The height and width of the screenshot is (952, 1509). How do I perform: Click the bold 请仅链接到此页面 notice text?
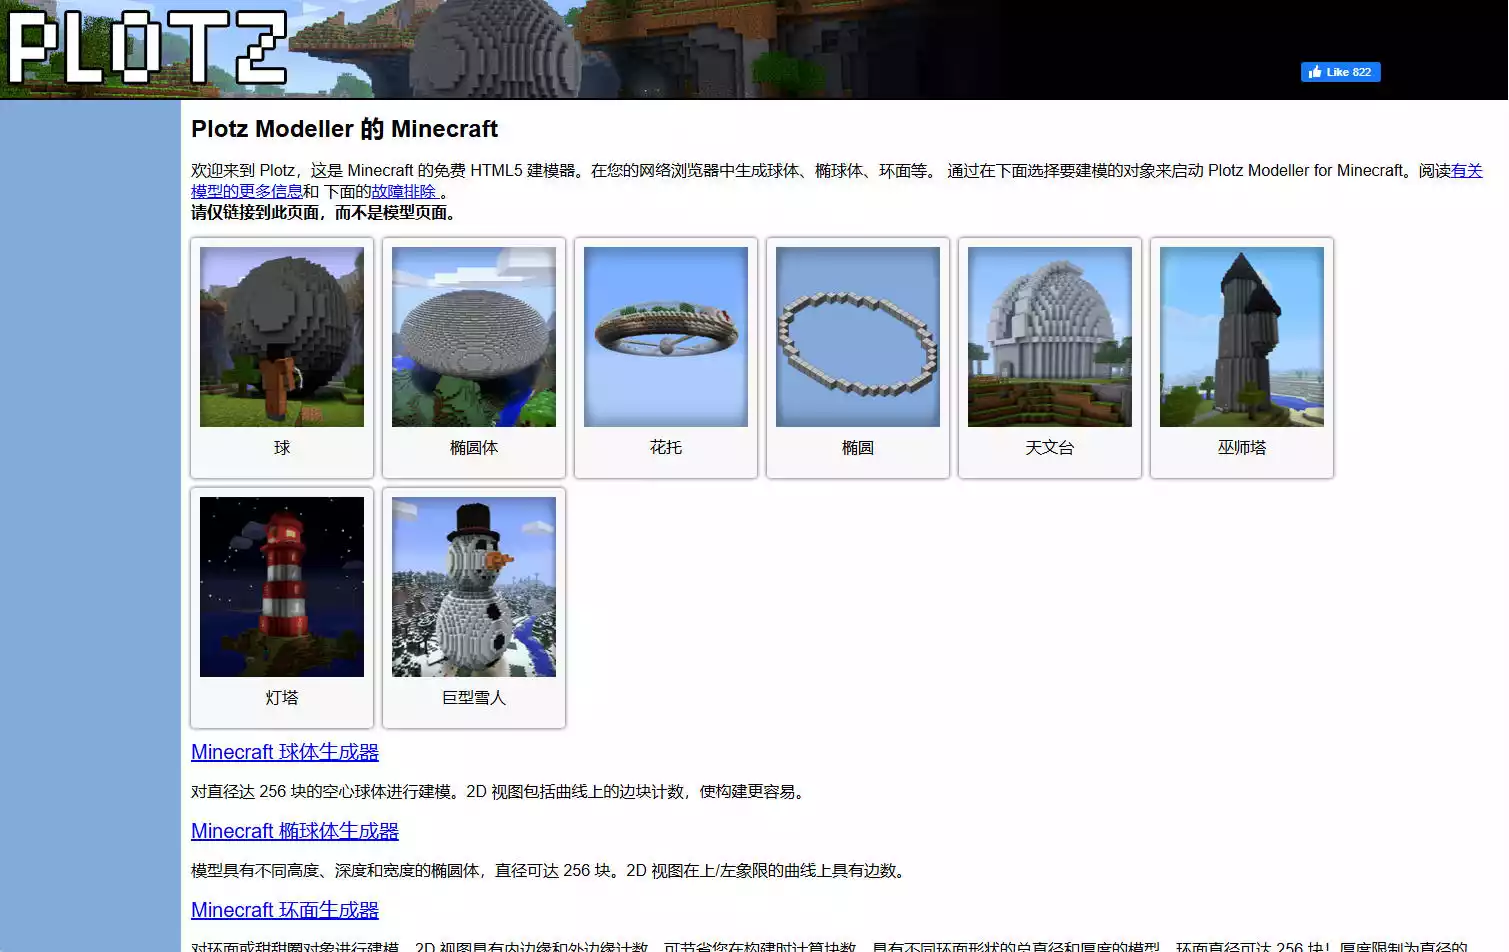click(x=326, y=213)
